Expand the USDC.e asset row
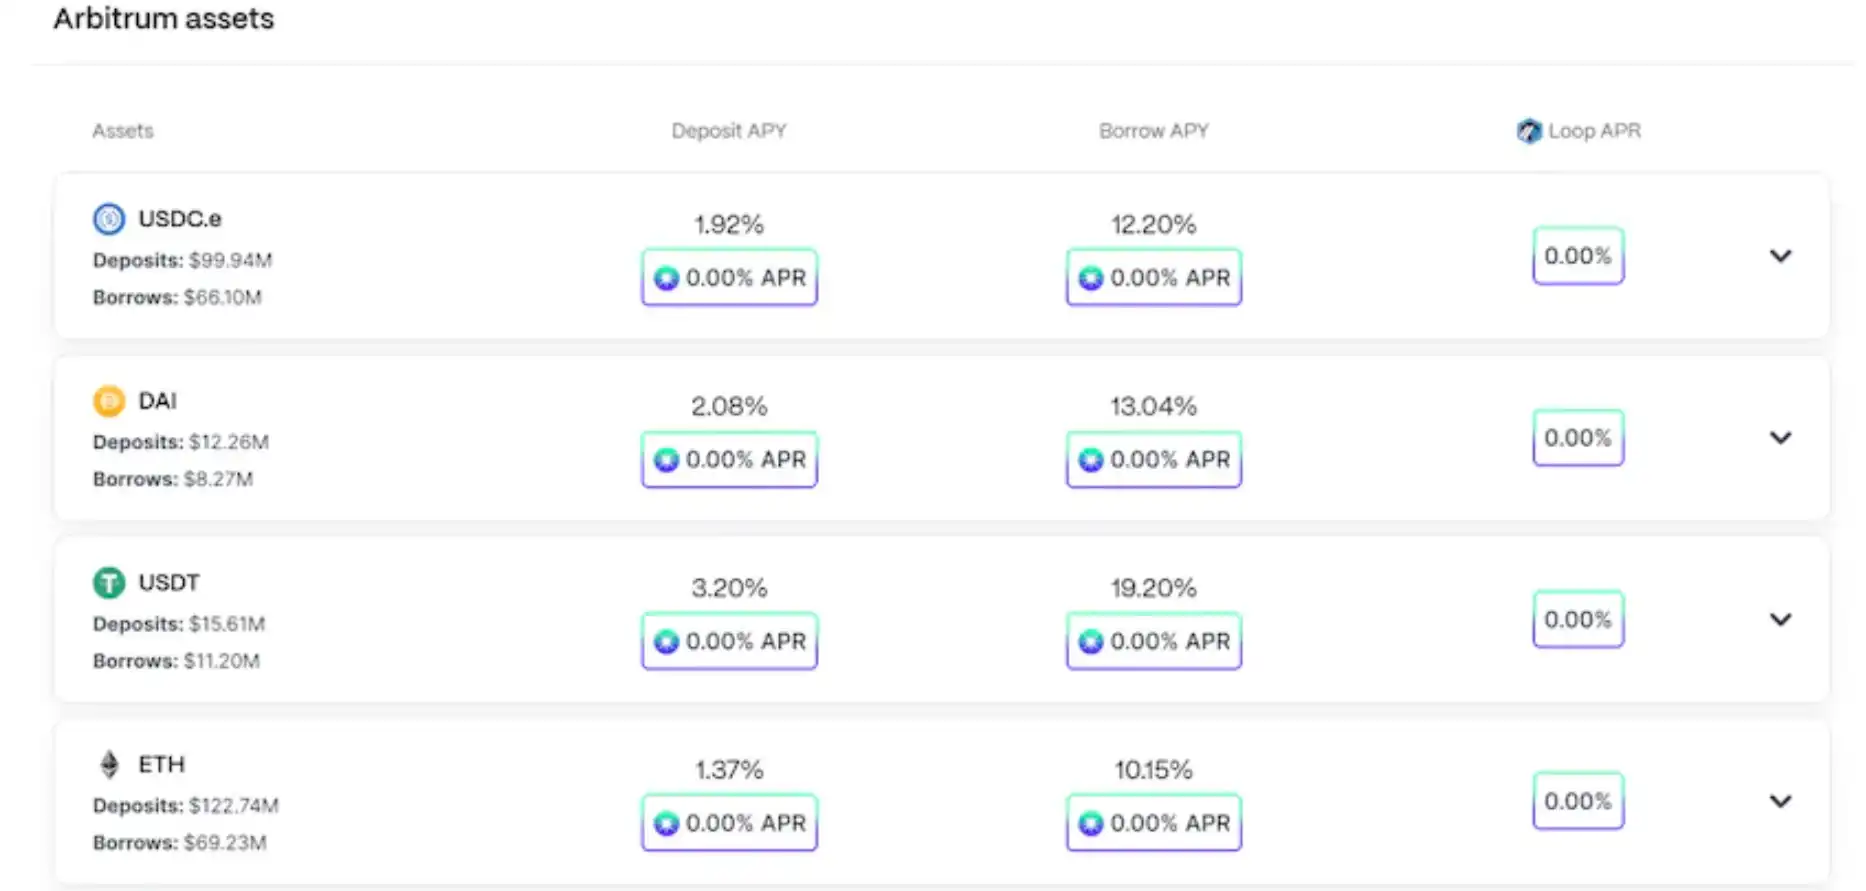 click(x=1780, y=256)
